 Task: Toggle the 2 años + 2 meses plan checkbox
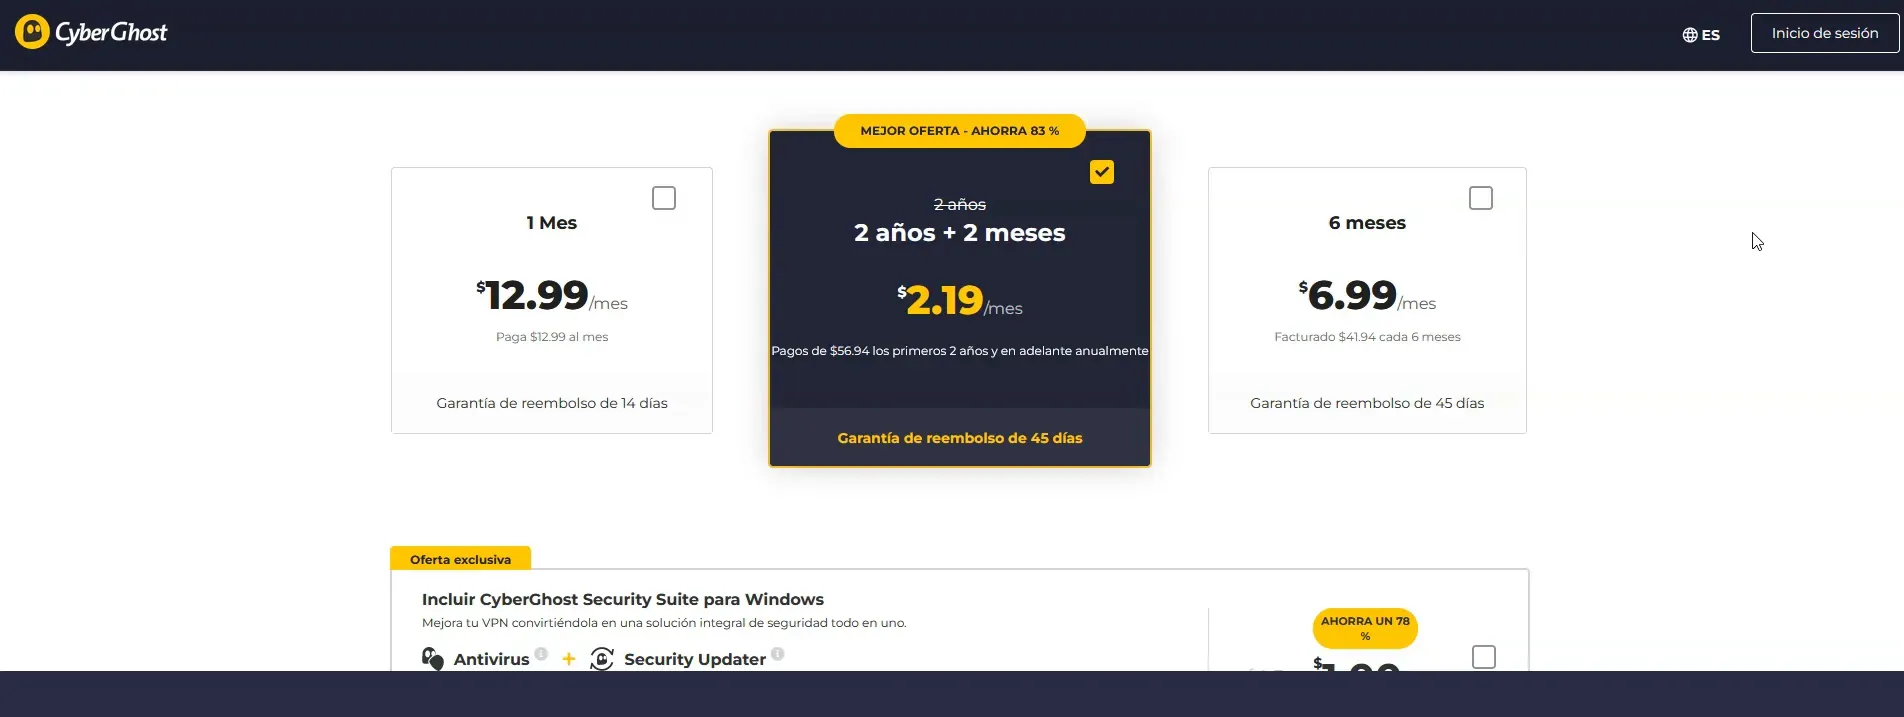pos(1102,172)
